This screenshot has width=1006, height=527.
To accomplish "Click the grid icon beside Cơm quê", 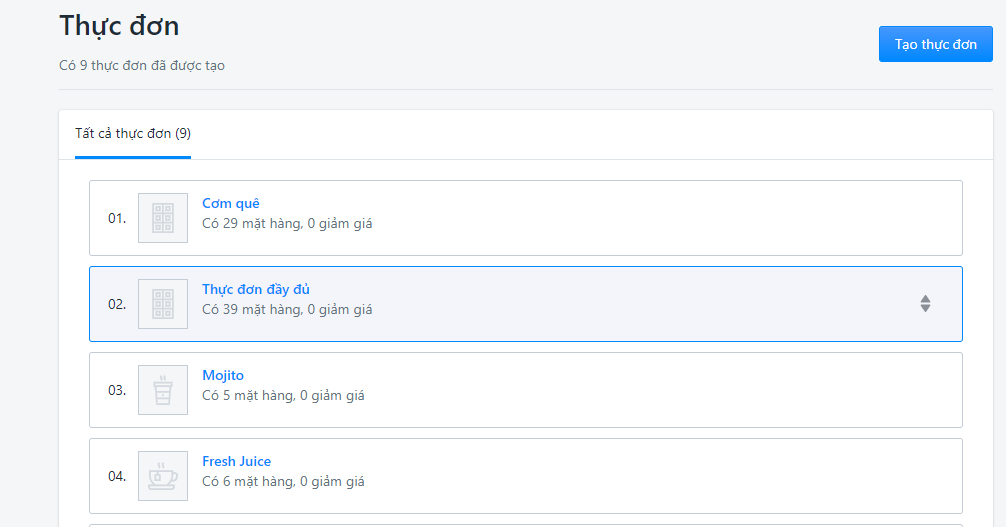I will coord(163,218).
